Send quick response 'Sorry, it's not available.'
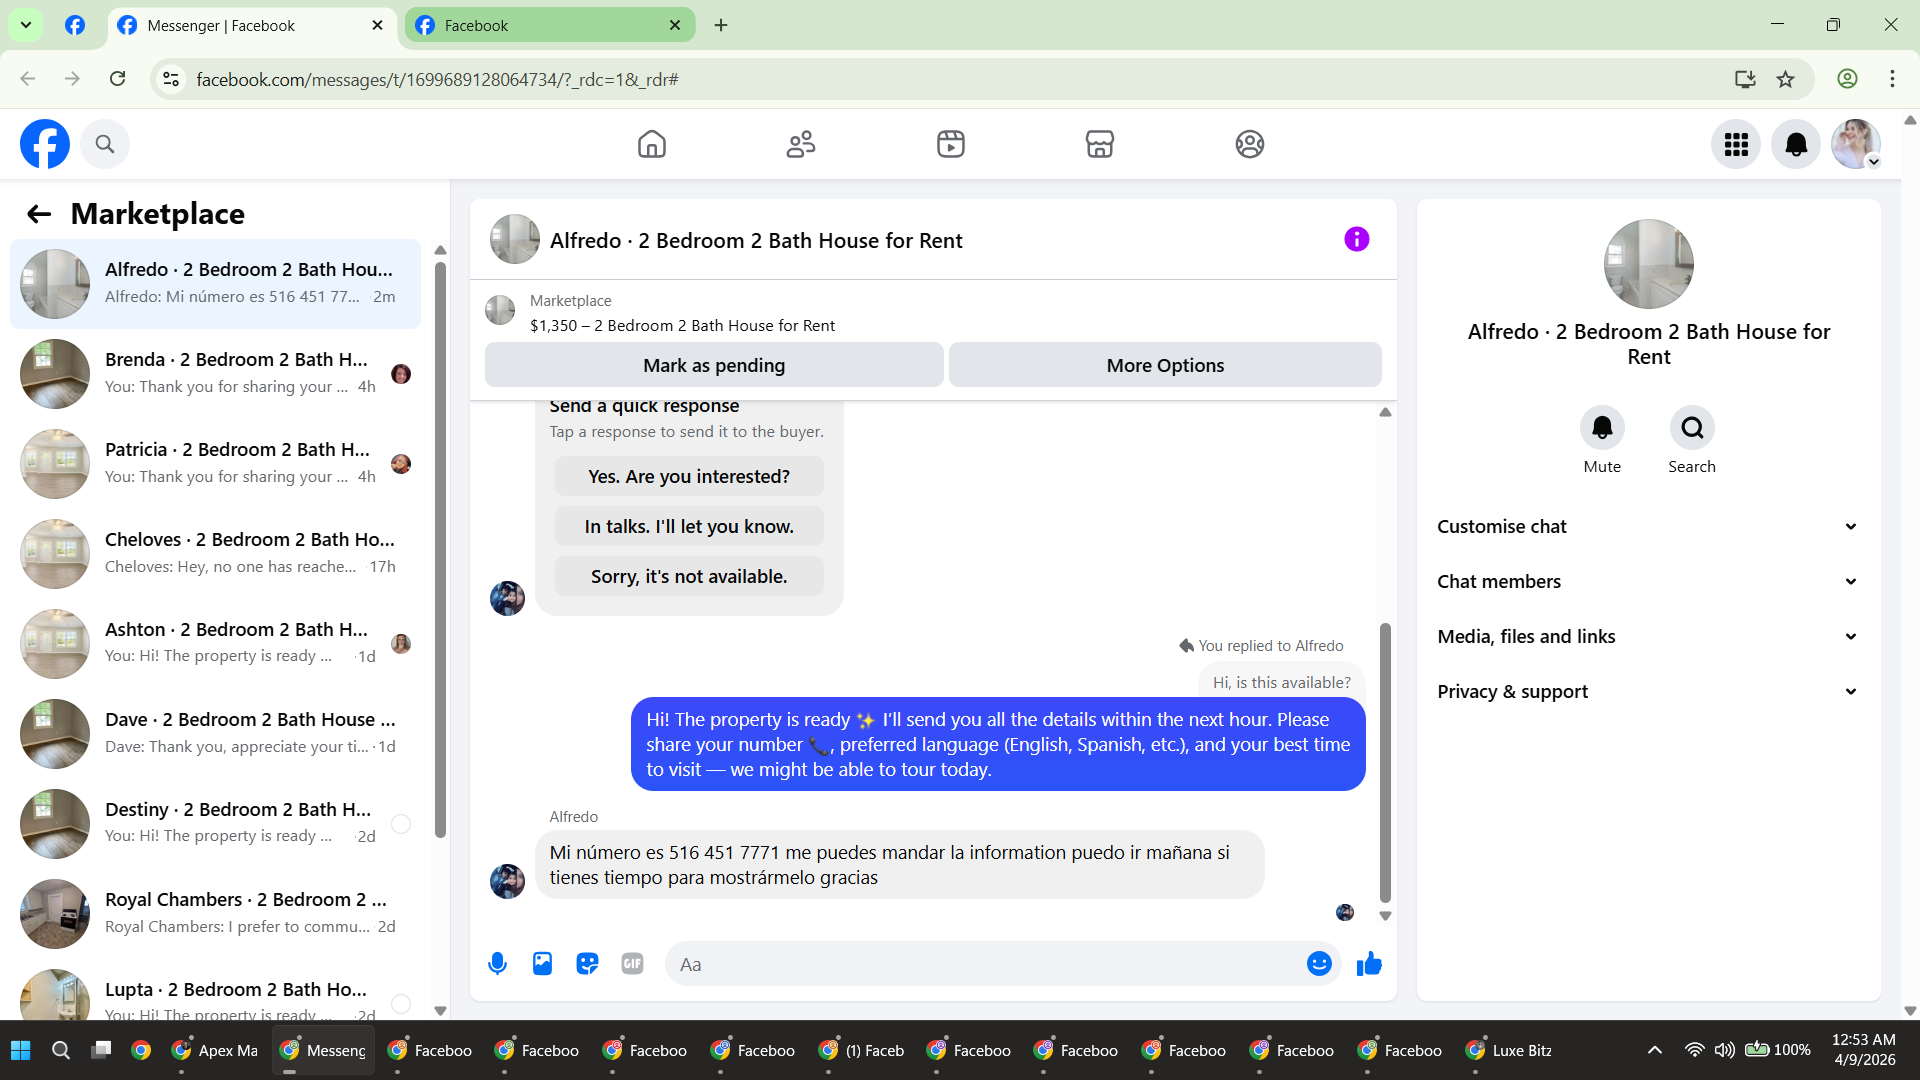 (689, 577)
